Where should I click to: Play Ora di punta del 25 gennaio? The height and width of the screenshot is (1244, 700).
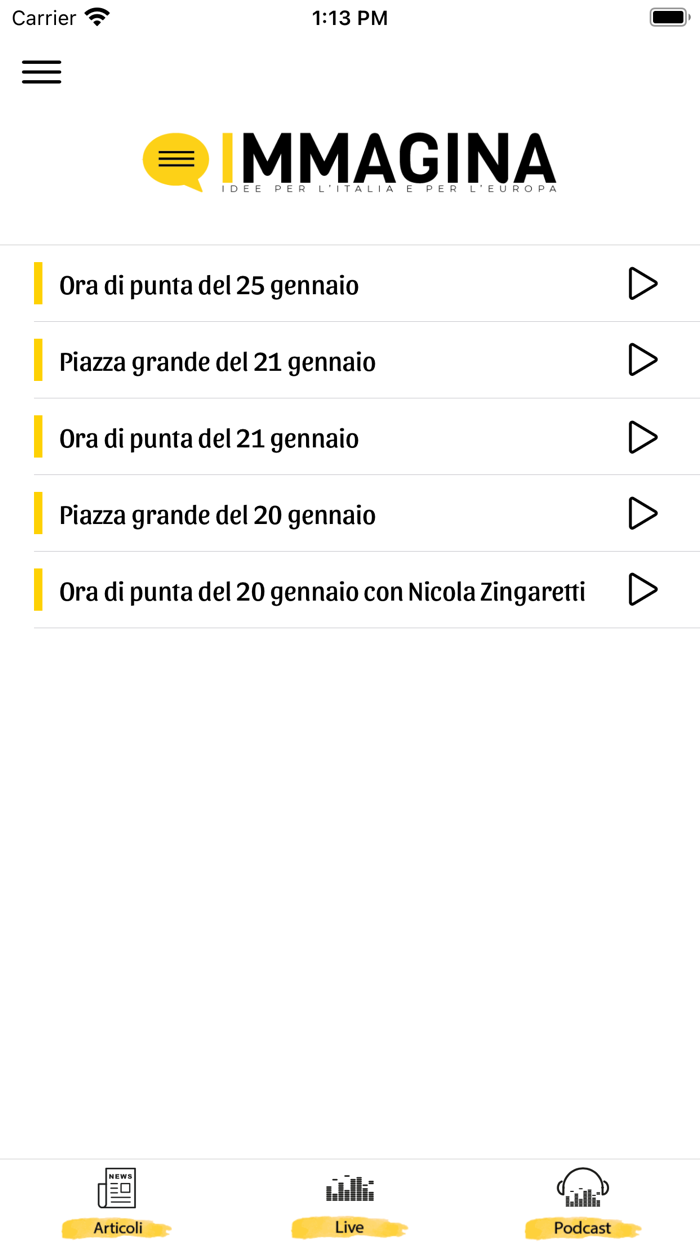point(643,284)
